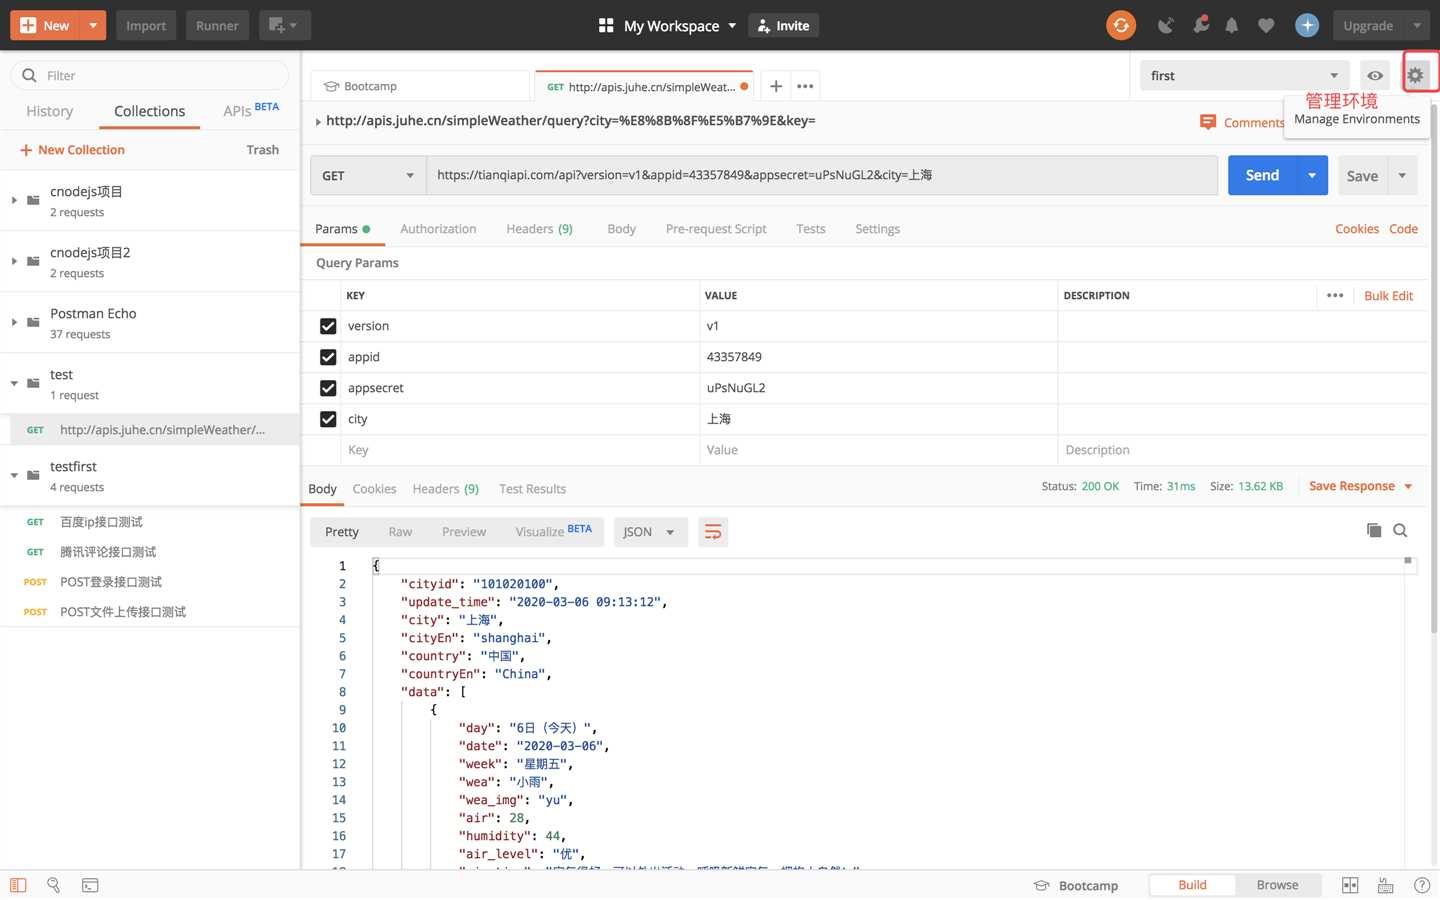
Task: Click the blue Send button
Action: (x=1262, y=175)
